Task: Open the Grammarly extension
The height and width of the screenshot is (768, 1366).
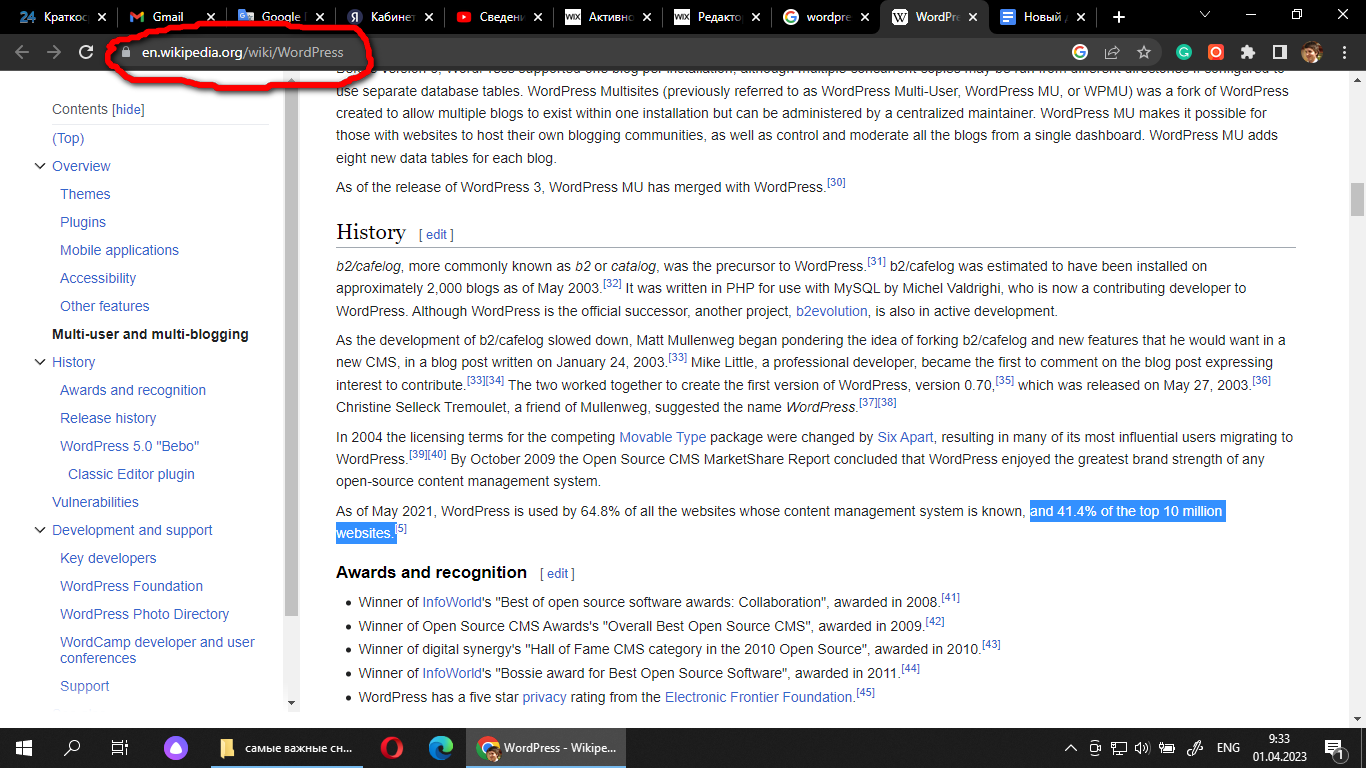Action: pyautogui.click(x=1184, y=52)
